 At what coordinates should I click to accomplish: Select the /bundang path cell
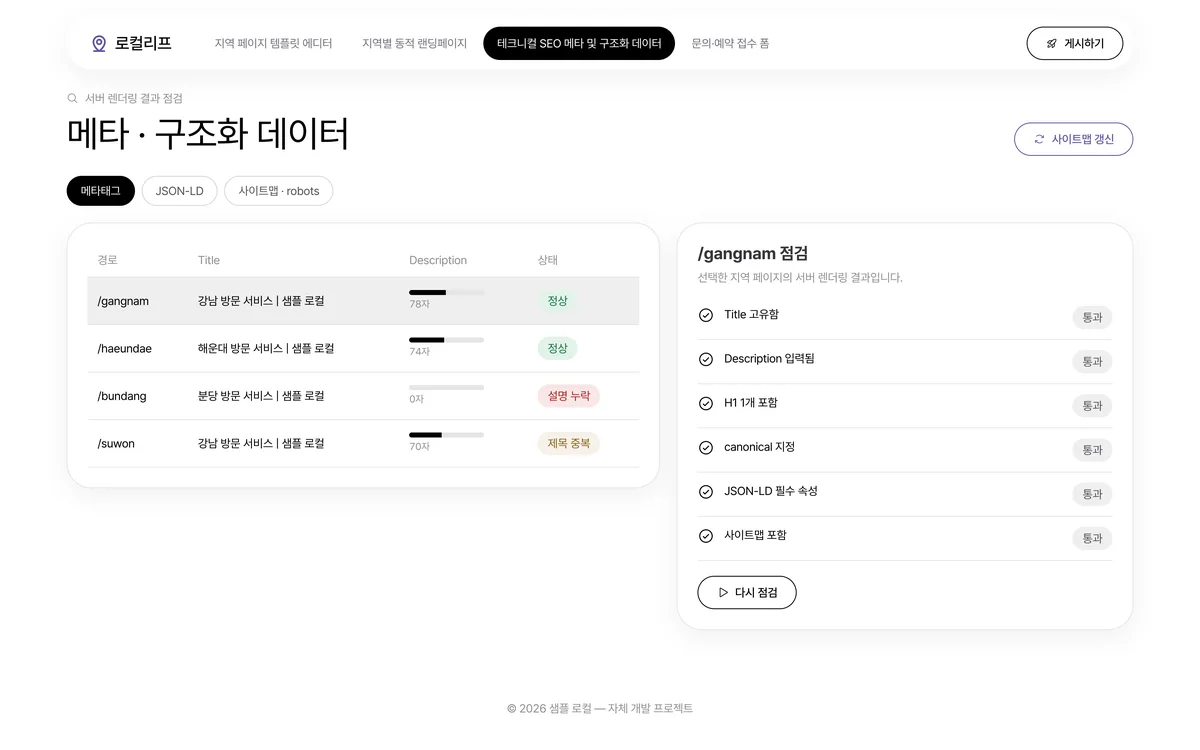122,396
